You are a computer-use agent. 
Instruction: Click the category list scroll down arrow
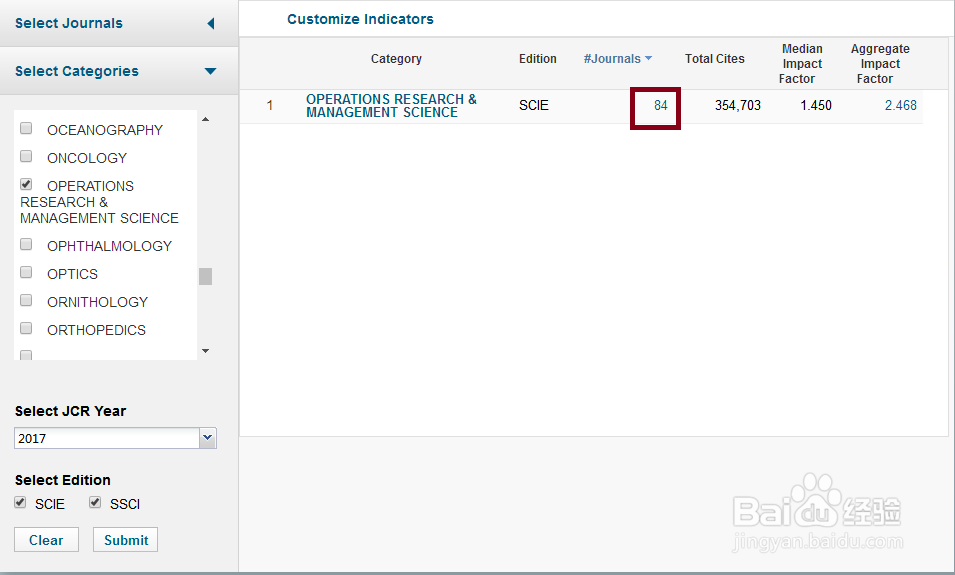coord(205,351)
